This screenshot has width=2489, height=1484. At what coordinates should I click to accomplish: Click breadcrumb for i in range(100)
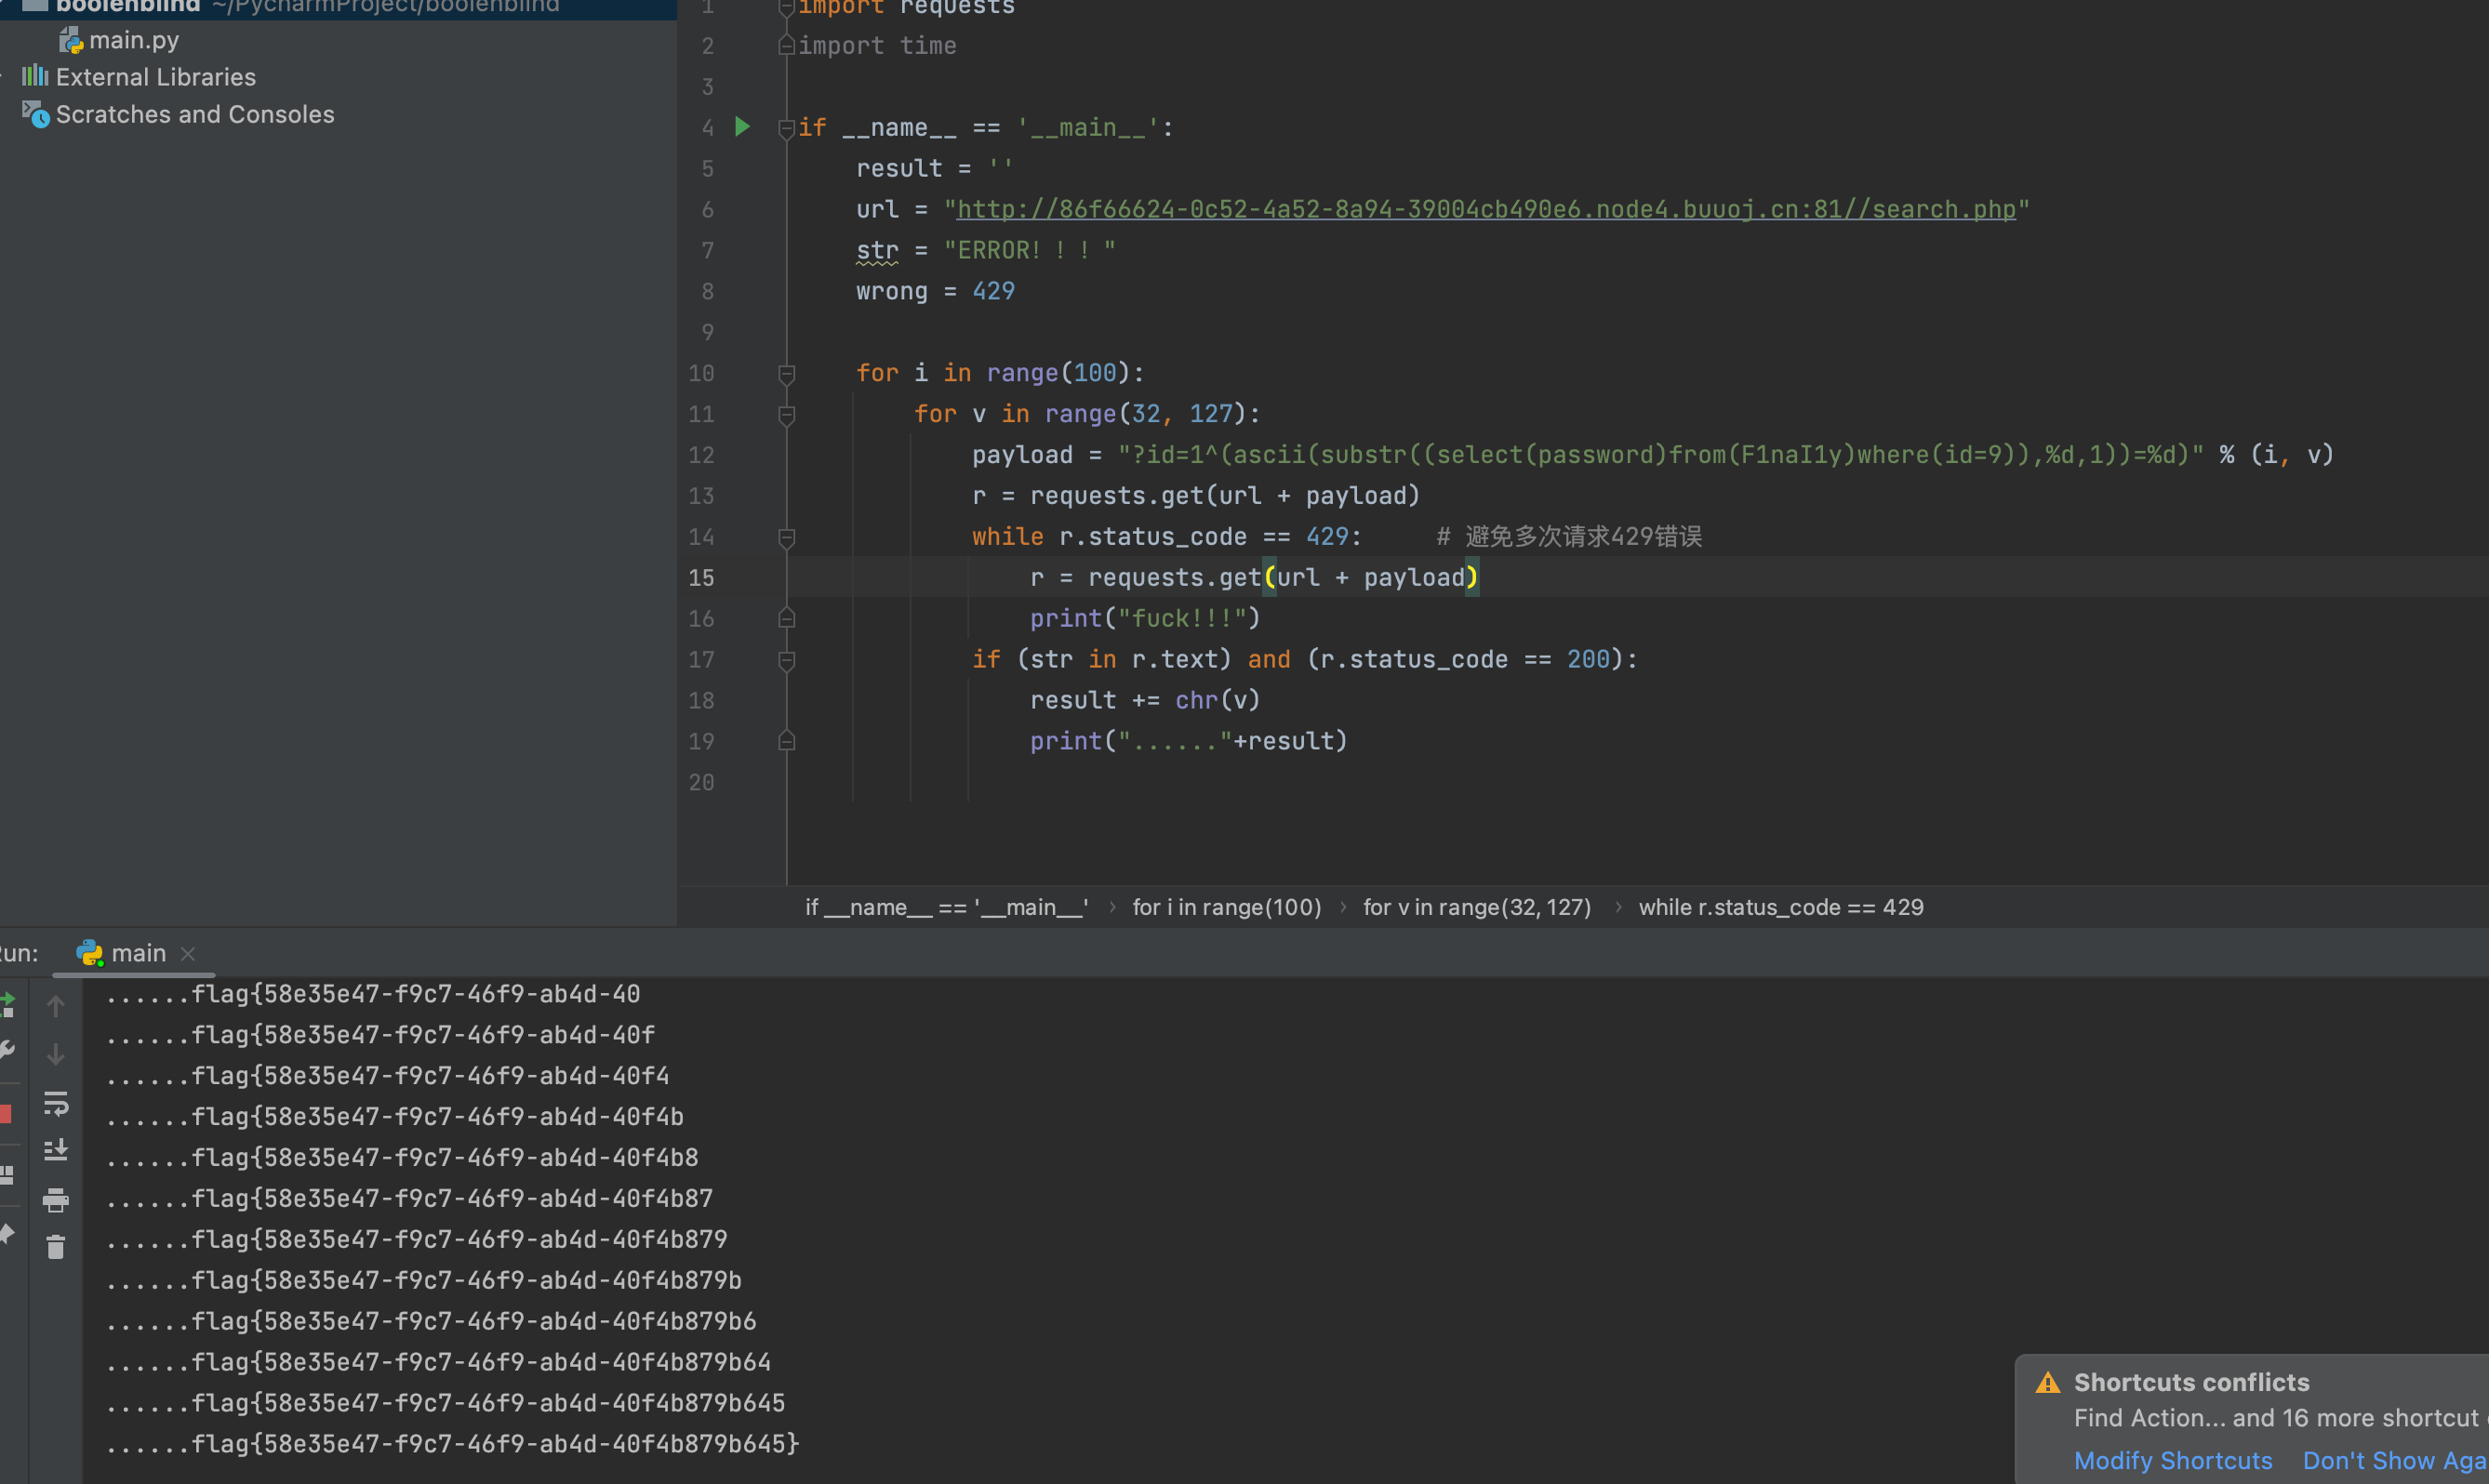tap(1227, 907)
